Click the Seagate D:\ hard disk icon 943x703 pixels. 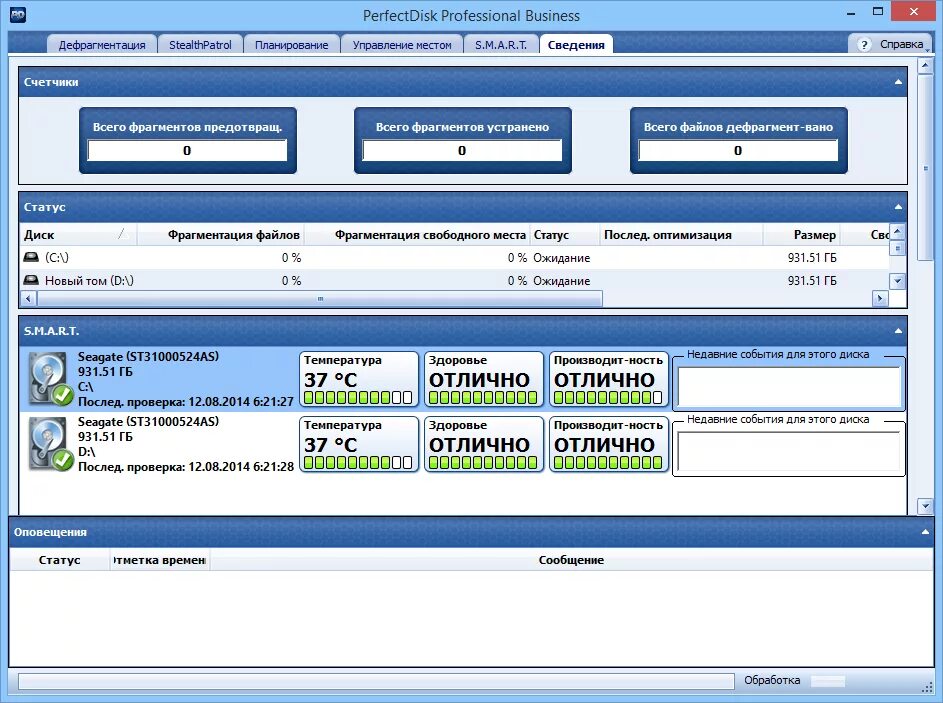50,444
